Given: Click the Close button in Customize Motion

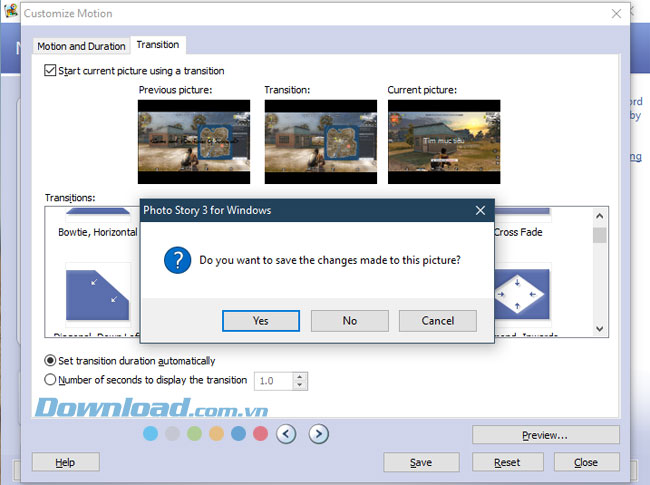Looking at the screenshot, I should 586,462.
